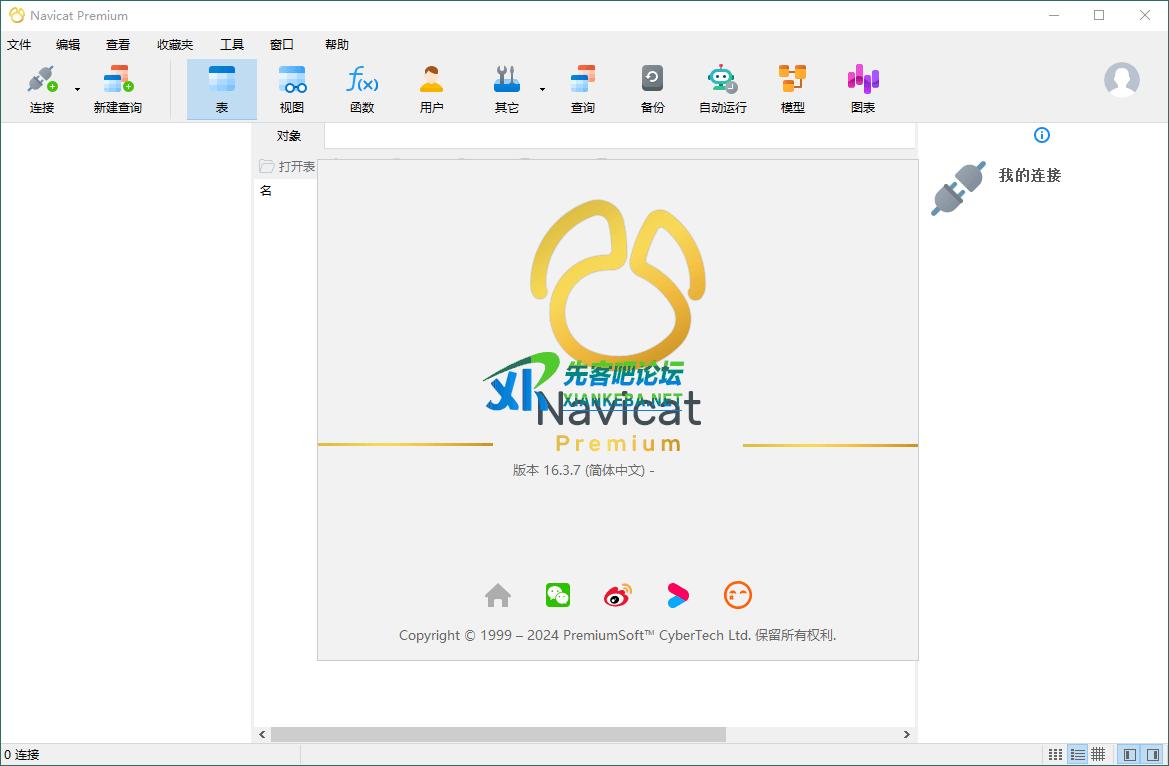The height and width of the screenshot is (766, 1169).
Task: Expand the dropdown arrow next to 其它
Action: pos(542,90)
